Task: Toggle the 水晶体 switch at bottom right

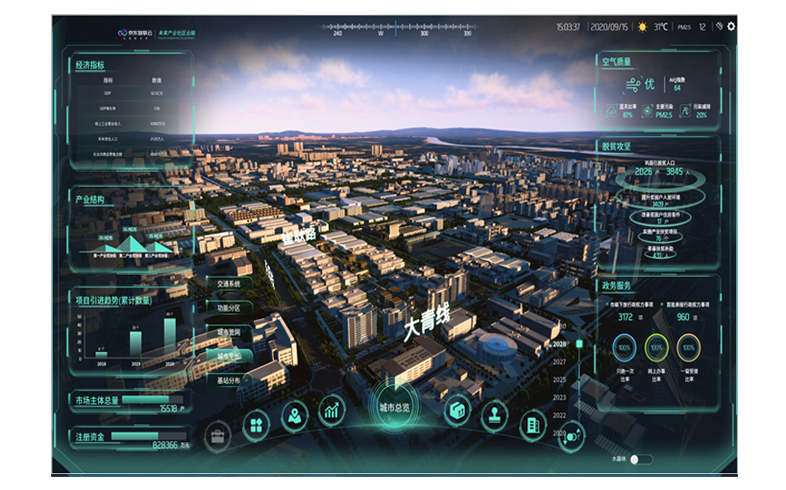Action: click(x=641, y=459)
